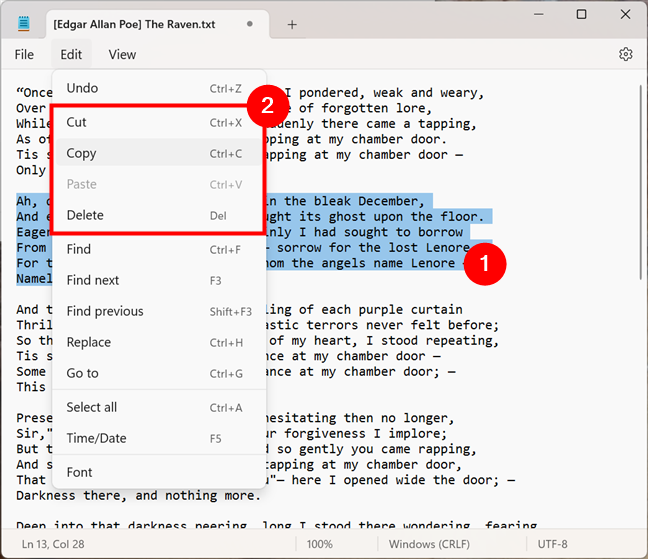Choose Find next menu entry
Screen dimensions: 648x559
pos(159,280)
